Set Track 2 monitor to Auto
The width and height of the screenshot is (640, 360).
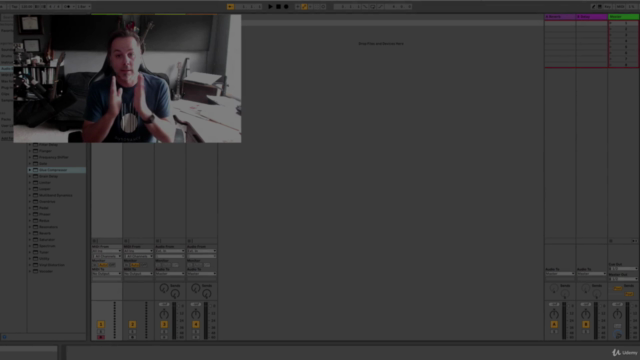click(x=135, y=265)
